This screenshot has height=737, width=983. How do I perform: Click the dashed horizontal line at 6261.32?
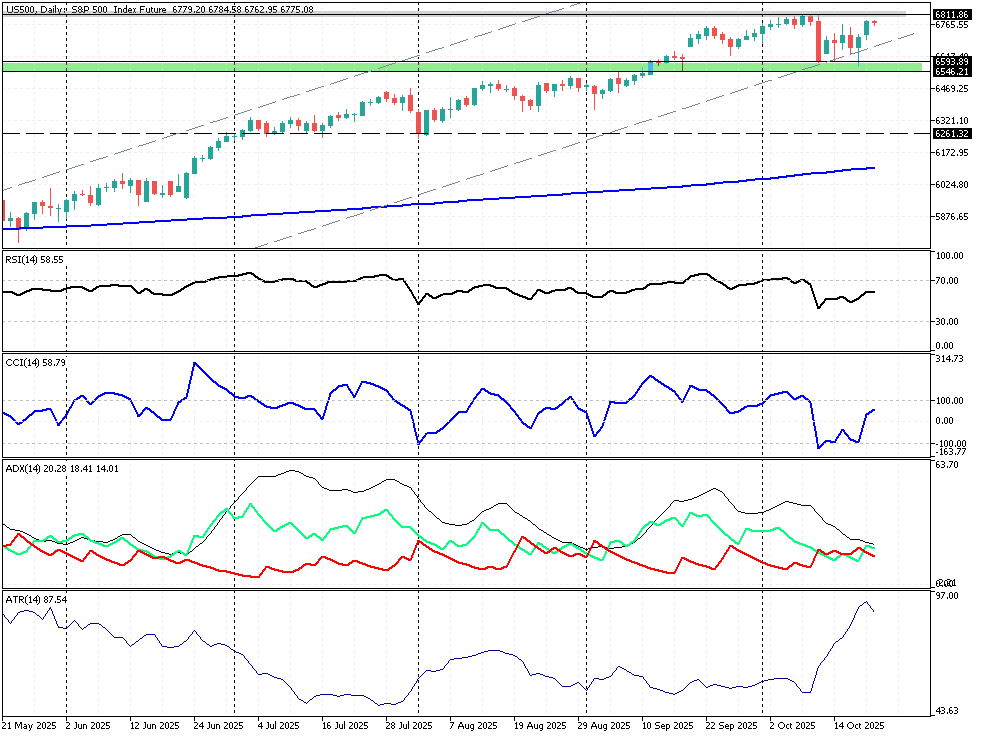pos(500,133)
